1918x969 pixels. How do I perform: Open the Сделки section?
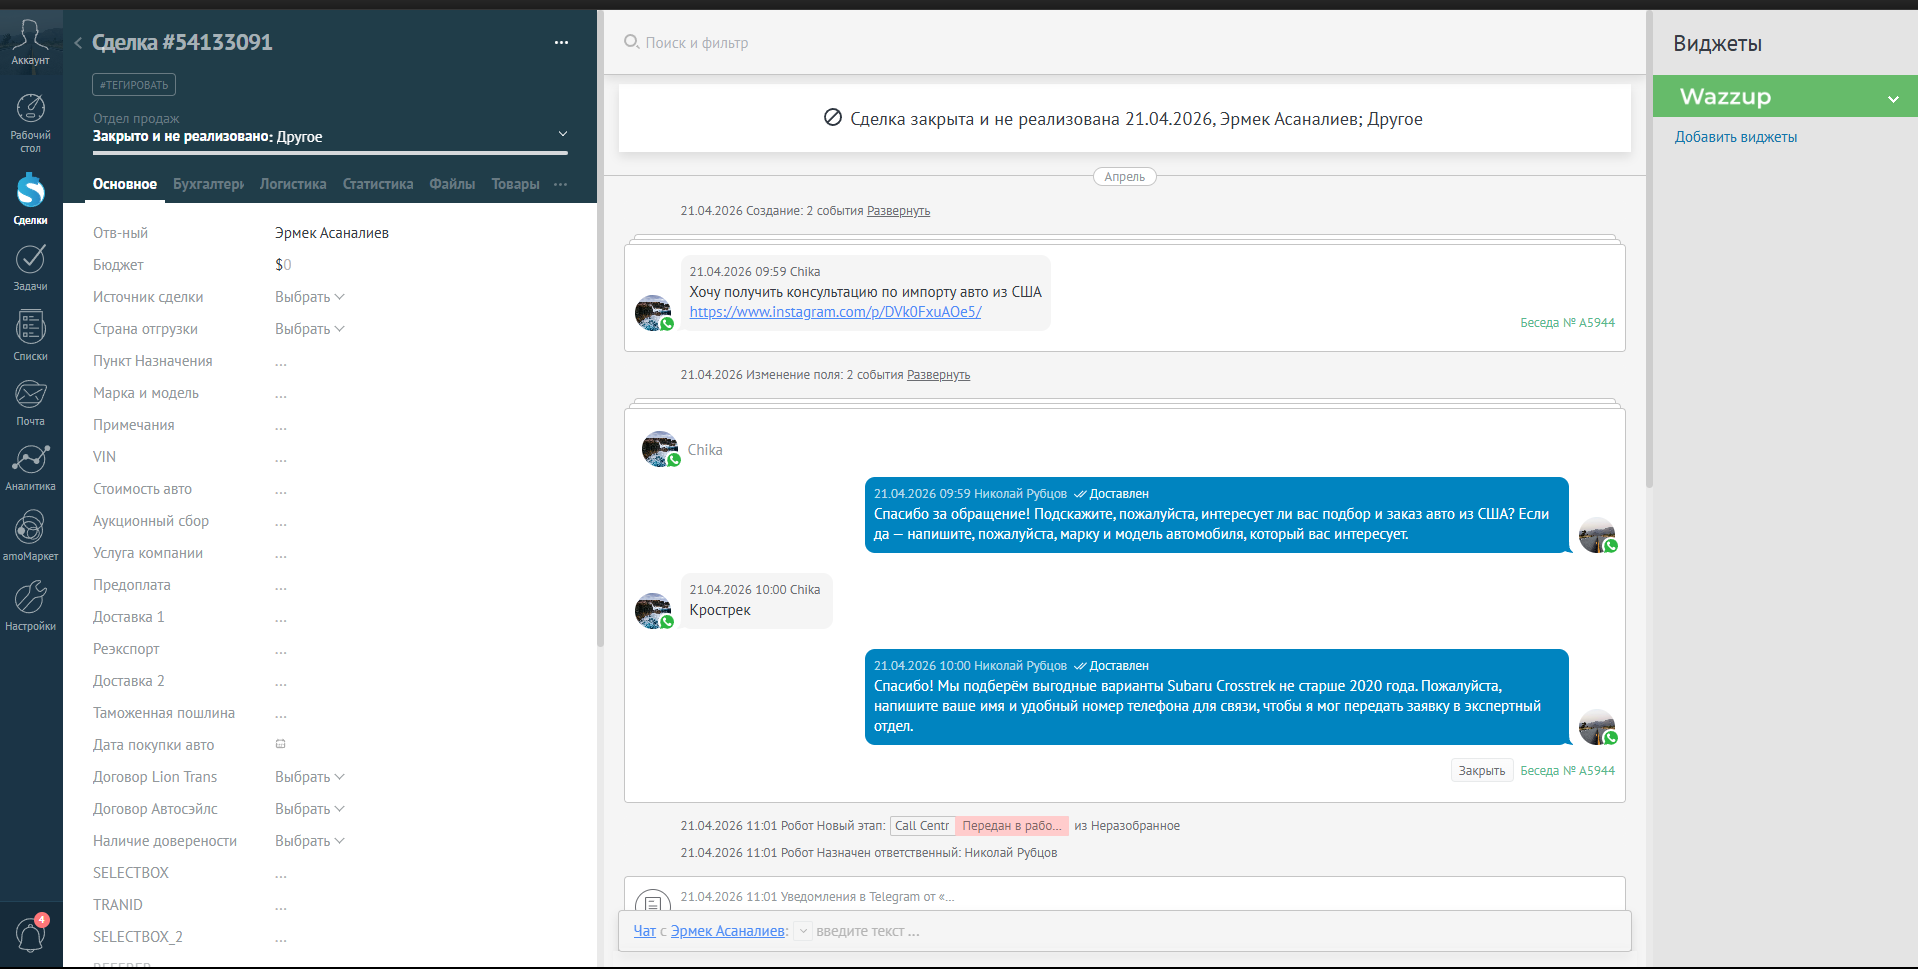(30, 198)
